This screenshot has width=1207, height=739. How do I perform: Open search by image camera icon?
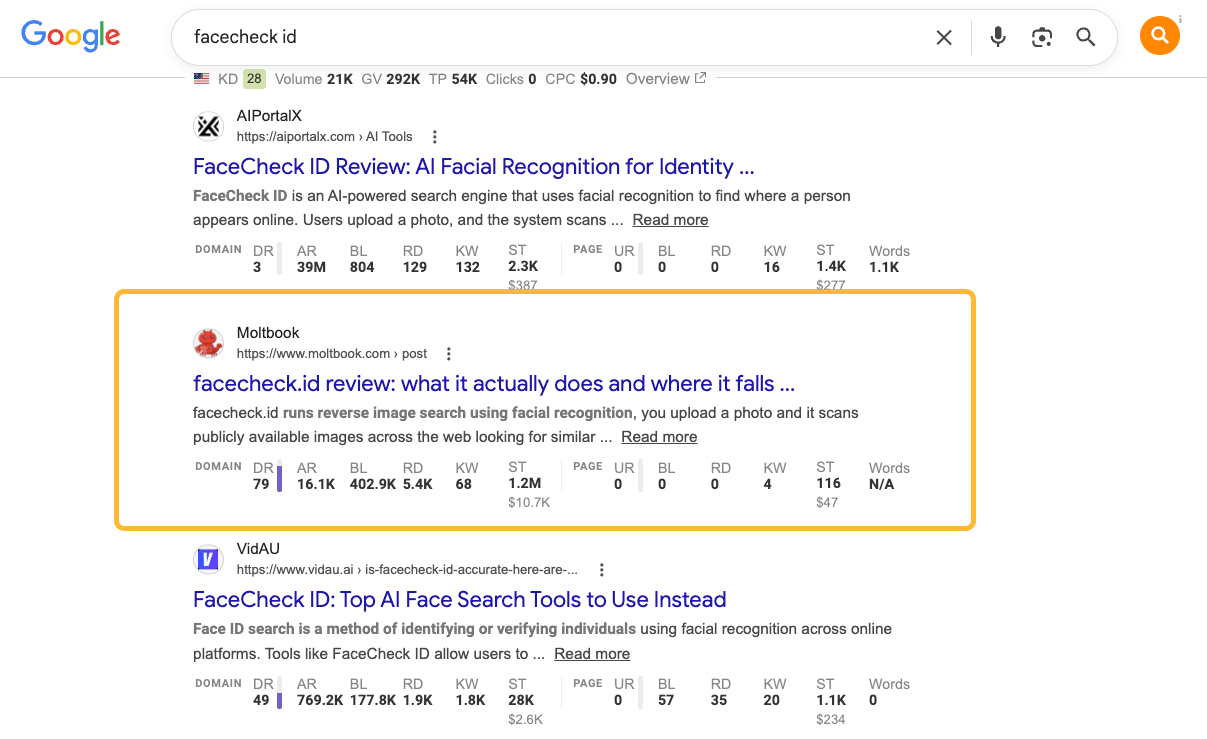tap(1042, 37)
